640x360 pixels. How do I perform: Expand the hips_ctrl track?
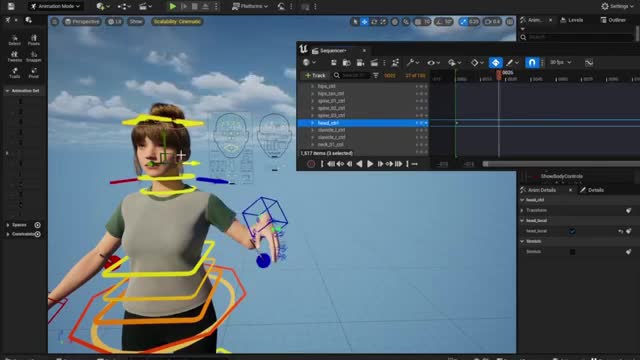[312, 86]
